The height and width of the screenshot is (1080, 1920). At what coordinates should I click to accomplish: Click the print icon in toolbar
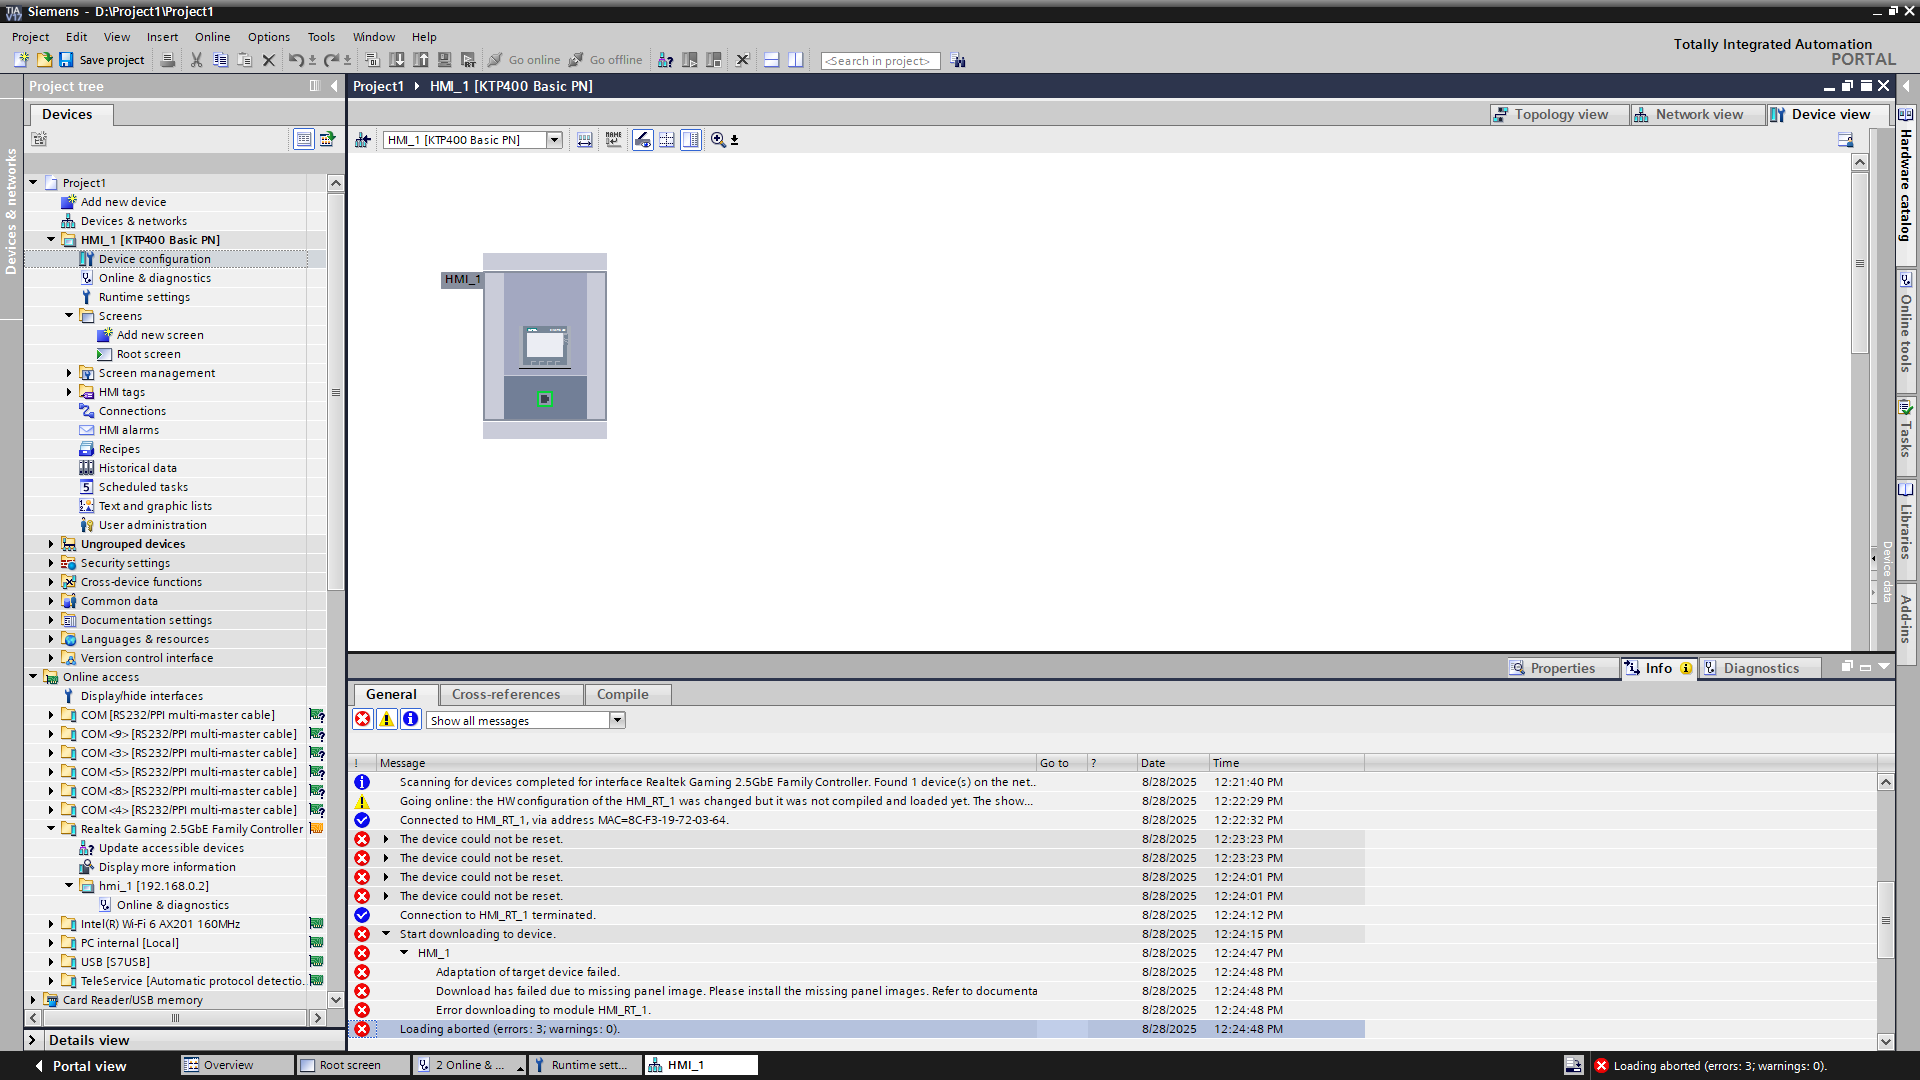pyautogui.click(x=168, y=60)
